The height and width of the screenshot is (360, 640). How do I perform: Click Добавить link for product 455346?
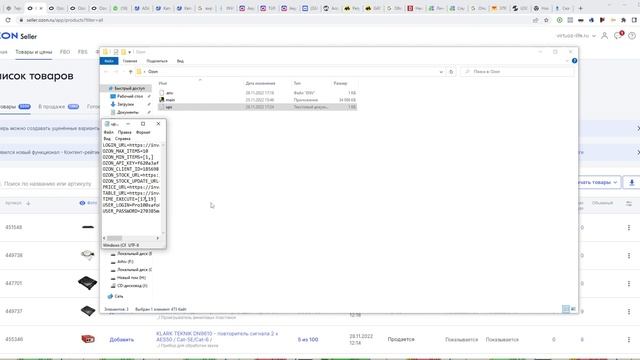pos(122,340)
